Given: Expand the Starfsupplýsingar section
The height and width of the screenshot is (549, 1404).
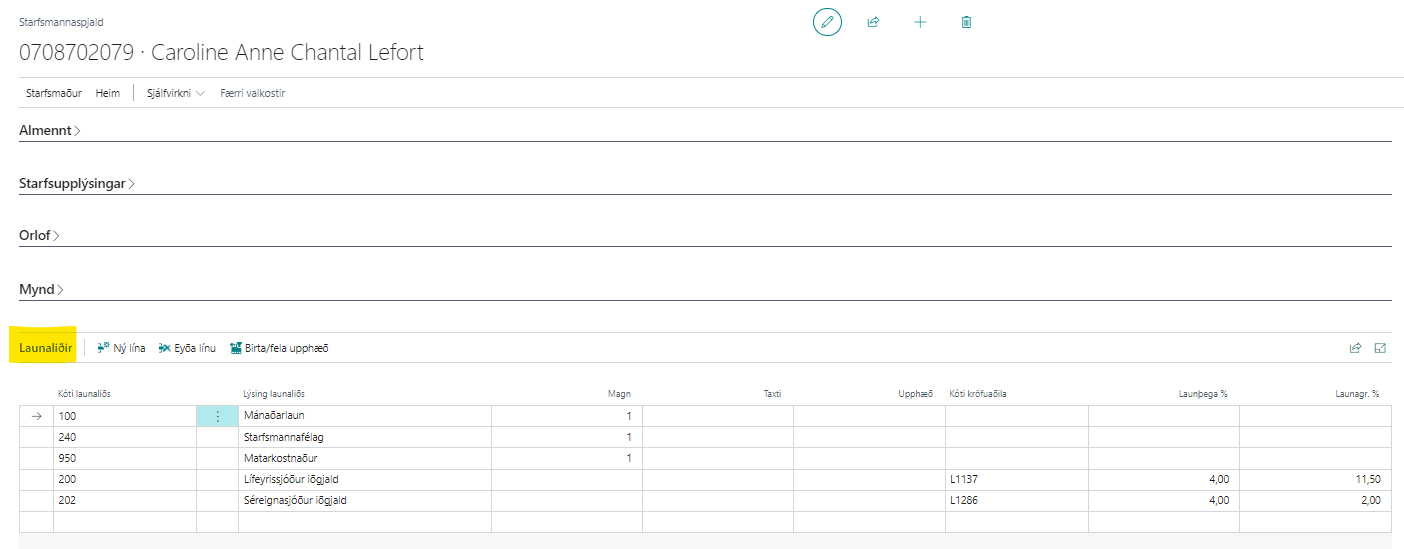Looking at the screenshot, I should (77, 184).
